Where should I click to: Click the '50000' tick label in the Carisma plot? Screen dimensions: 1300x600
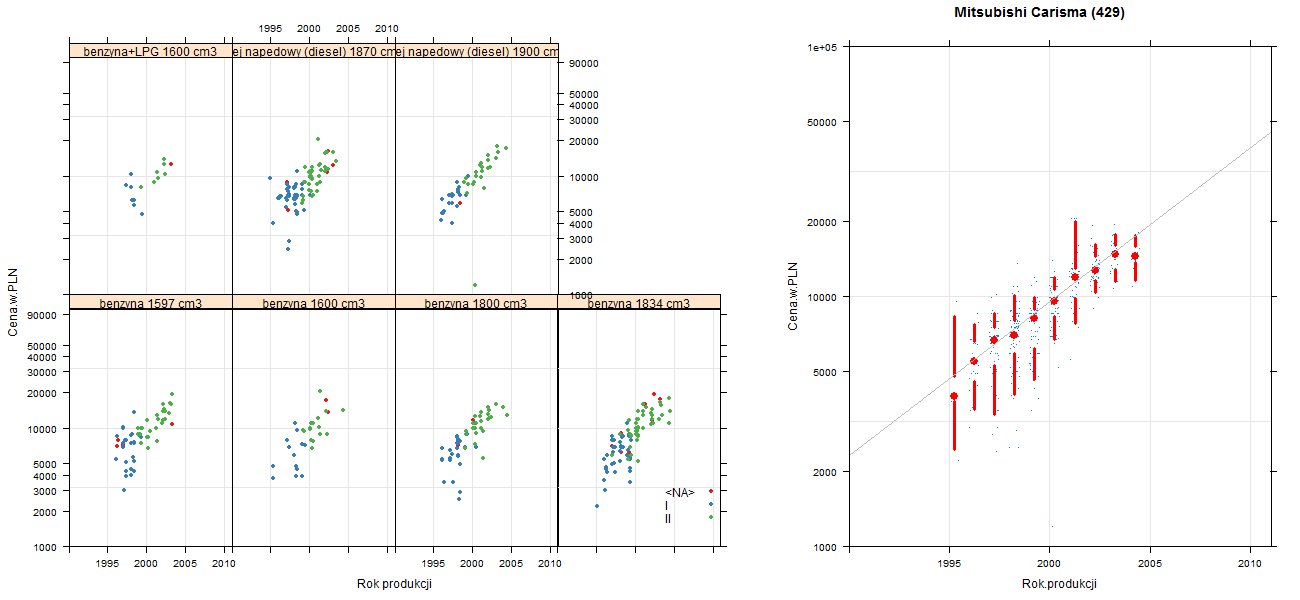click(x=822, y=122)
